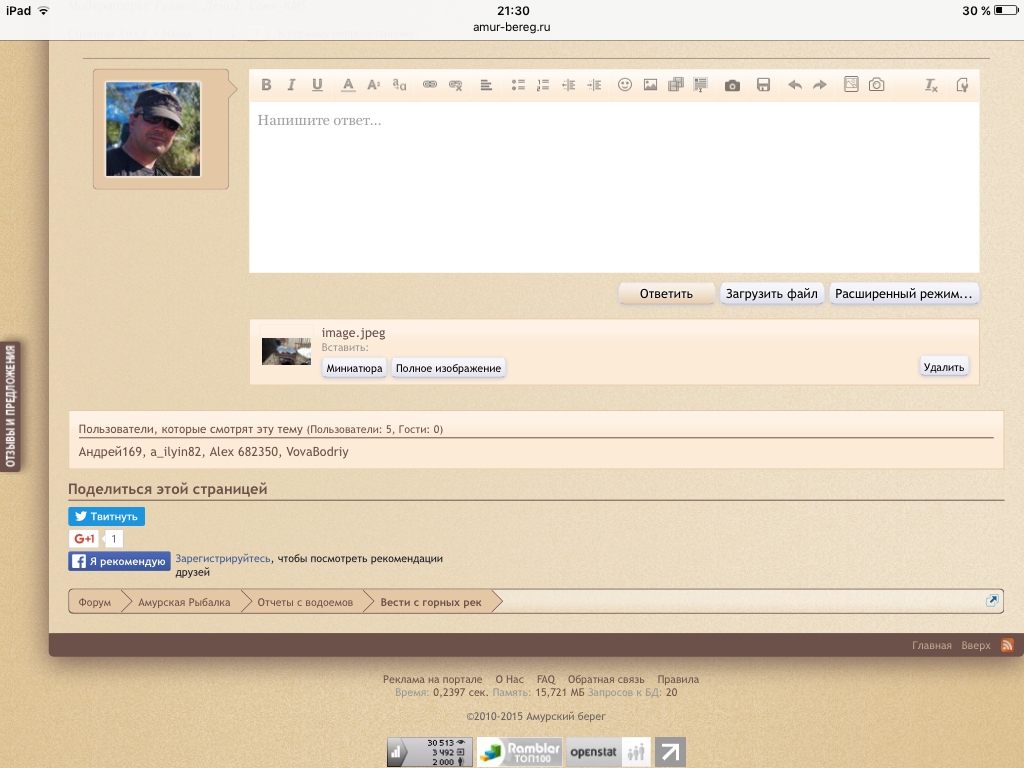The width and height of the screenshot is (1024, 768).
Task: Toggle underline text formatting
Action: pos(317,85)
